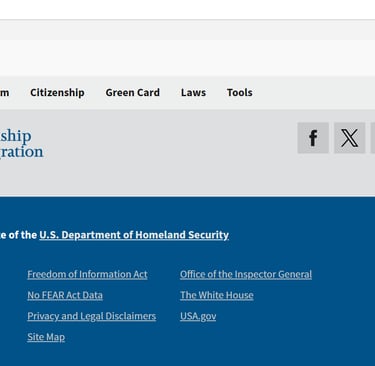The height and width of the screenshot is (366, 375).
Task: Open the USA.gov footer link
Action: click(x=198, y=316)
